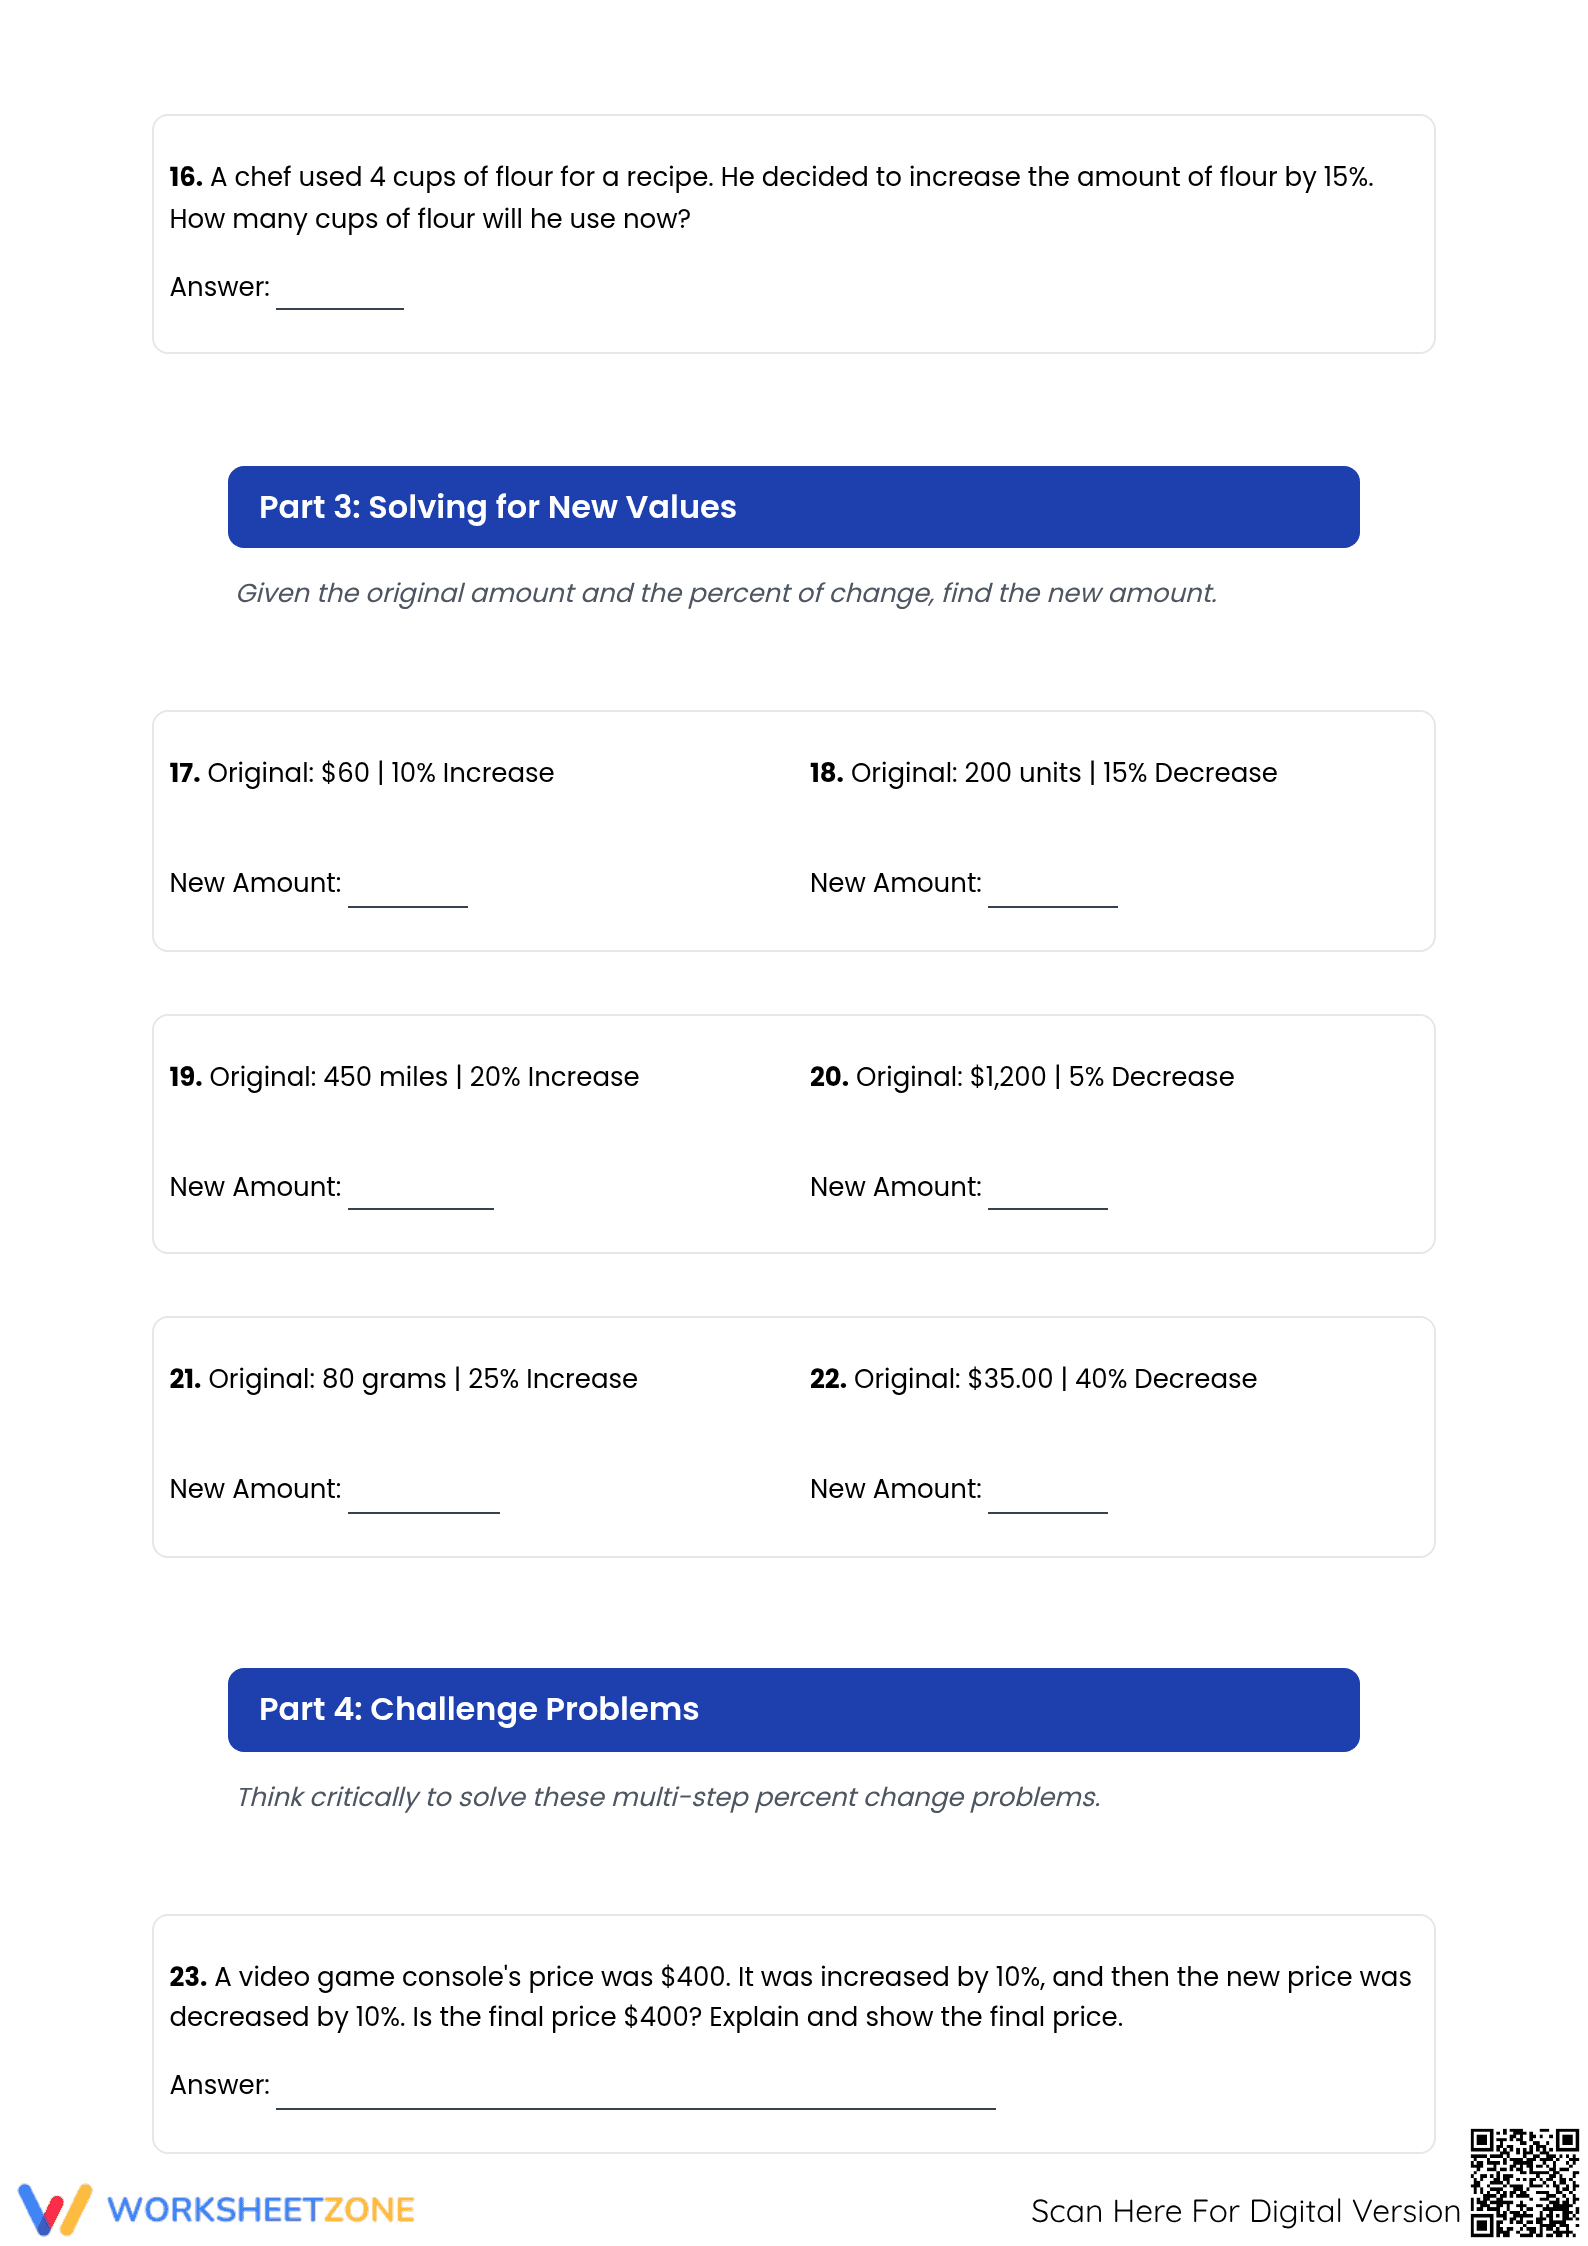
Task: Click the Original: 200 units 15% Decrease text
Action: click(1043, 773)
